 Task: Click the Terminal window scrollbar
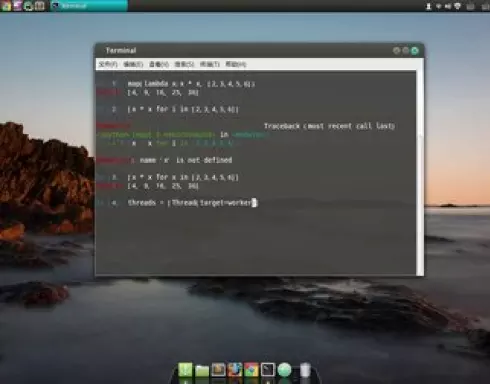[x=420, y=173]
